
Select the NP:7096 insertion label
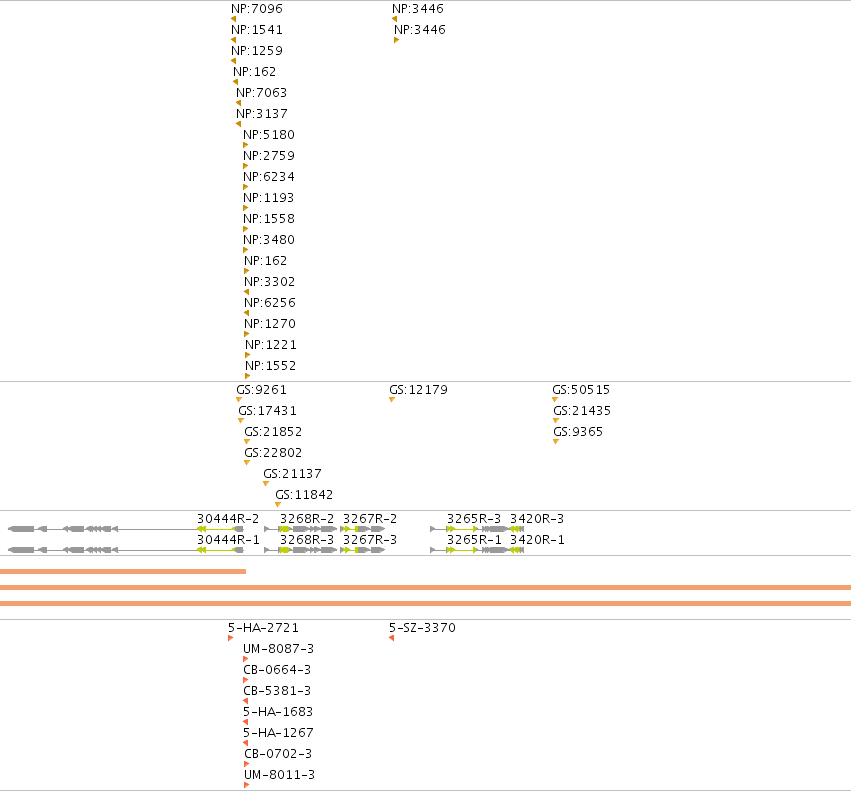click(x=257, y=9)
